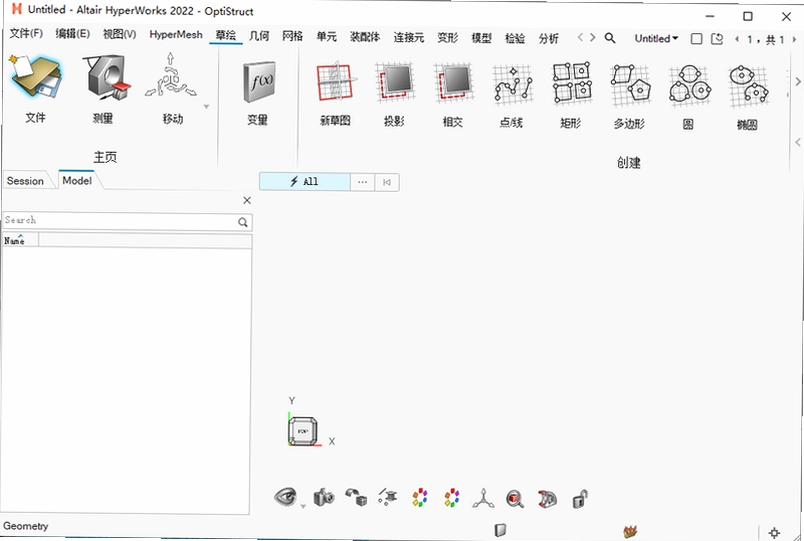Image resolution: width=804 pixels, height=541 pixels.
Task: Click the open padlock lock-view icon
Action: coord(580,499)
